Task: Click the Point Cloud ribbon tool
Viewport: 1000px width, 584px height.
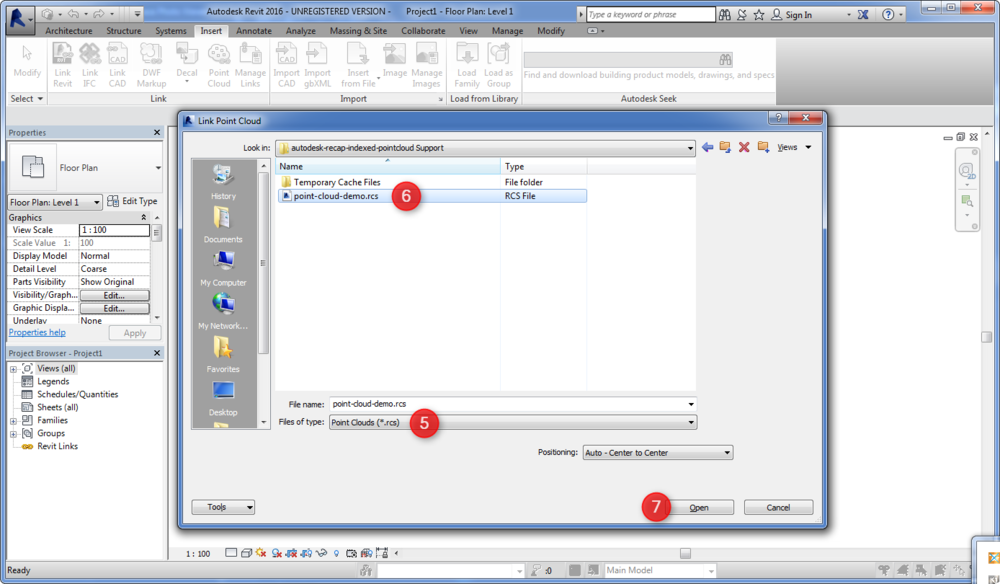Action: (x=219, y=64)
